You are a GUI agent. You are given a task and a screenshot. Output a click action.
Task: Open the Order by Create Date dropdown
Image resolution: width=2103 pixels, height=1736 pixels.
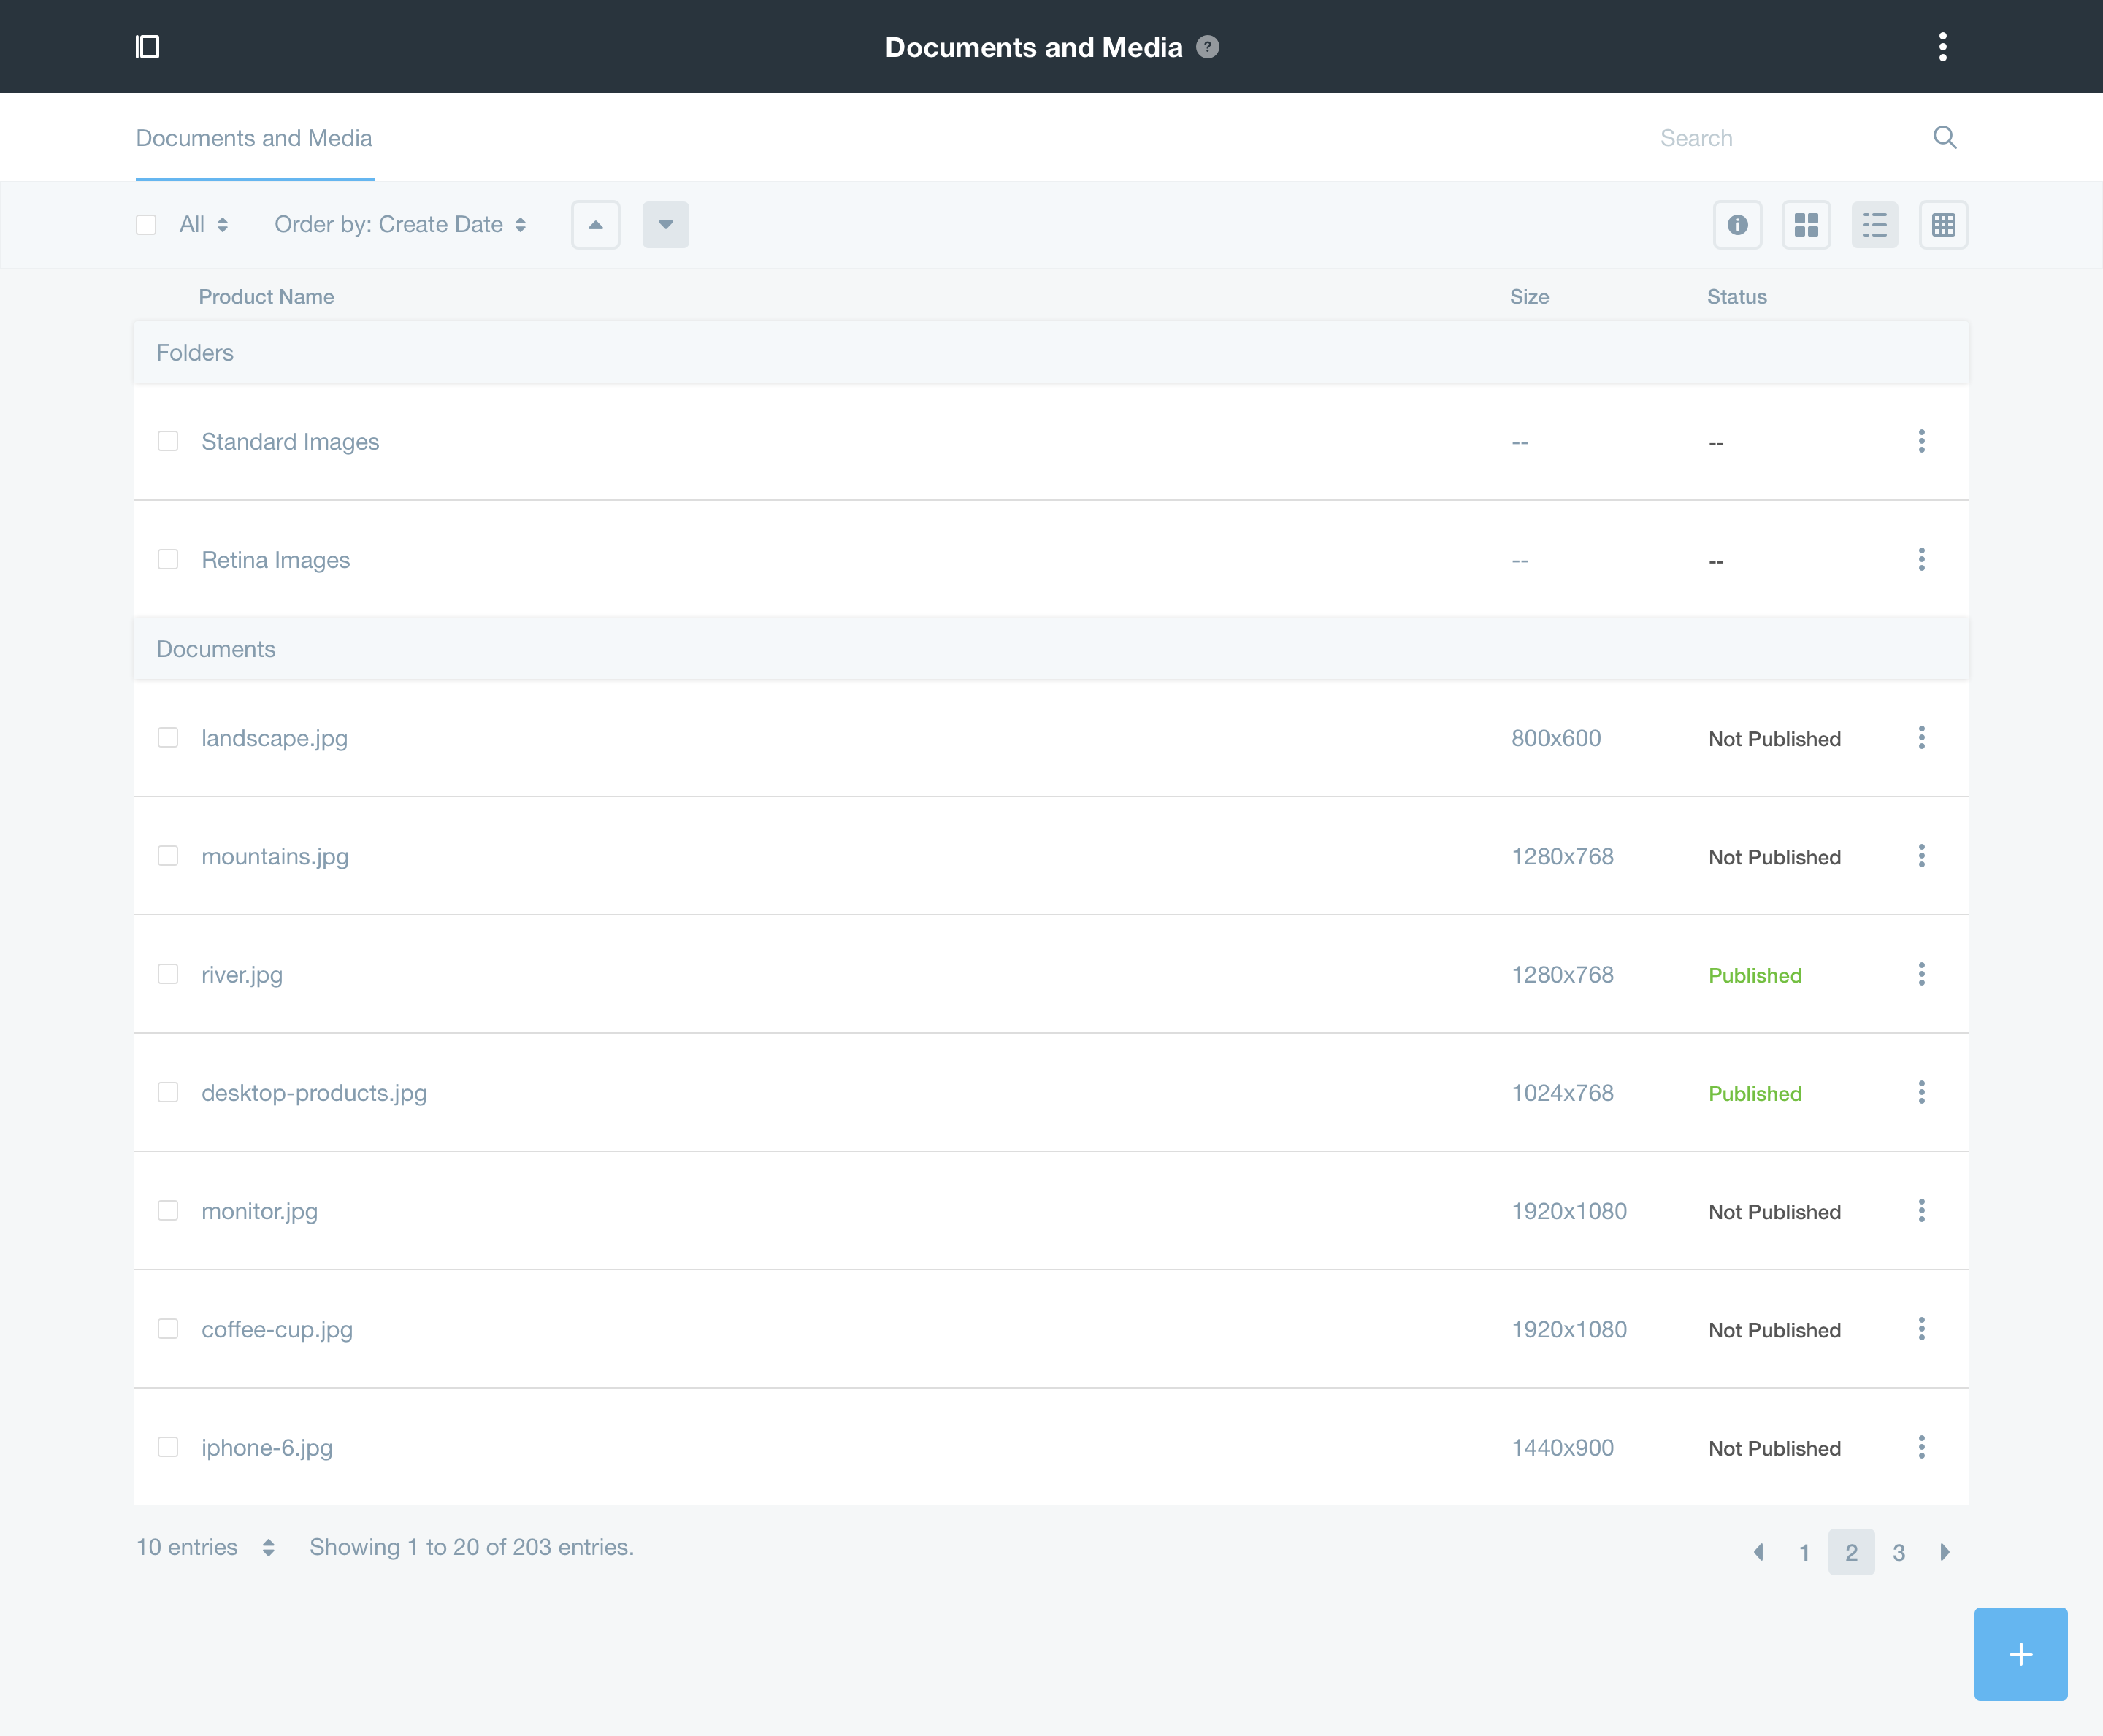pyautogui.click(x=399, y=224)
